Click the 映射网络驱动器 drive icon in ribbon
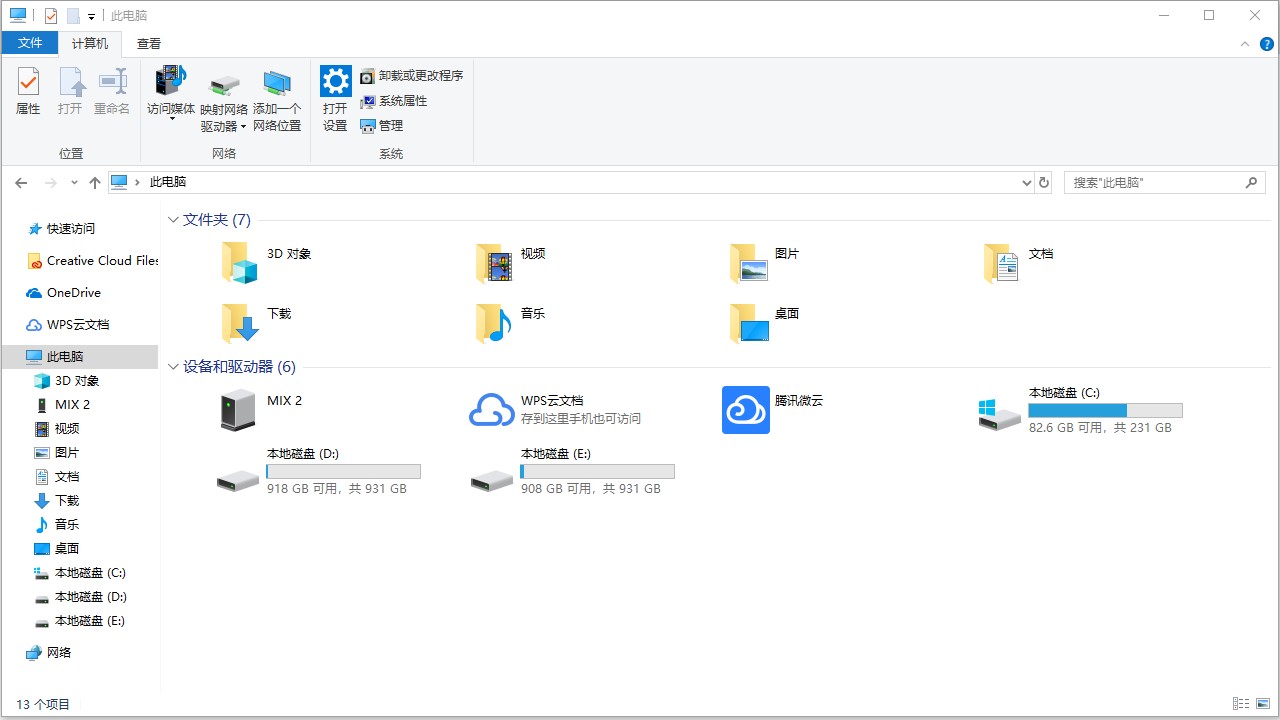 click(x=224, y=84)
